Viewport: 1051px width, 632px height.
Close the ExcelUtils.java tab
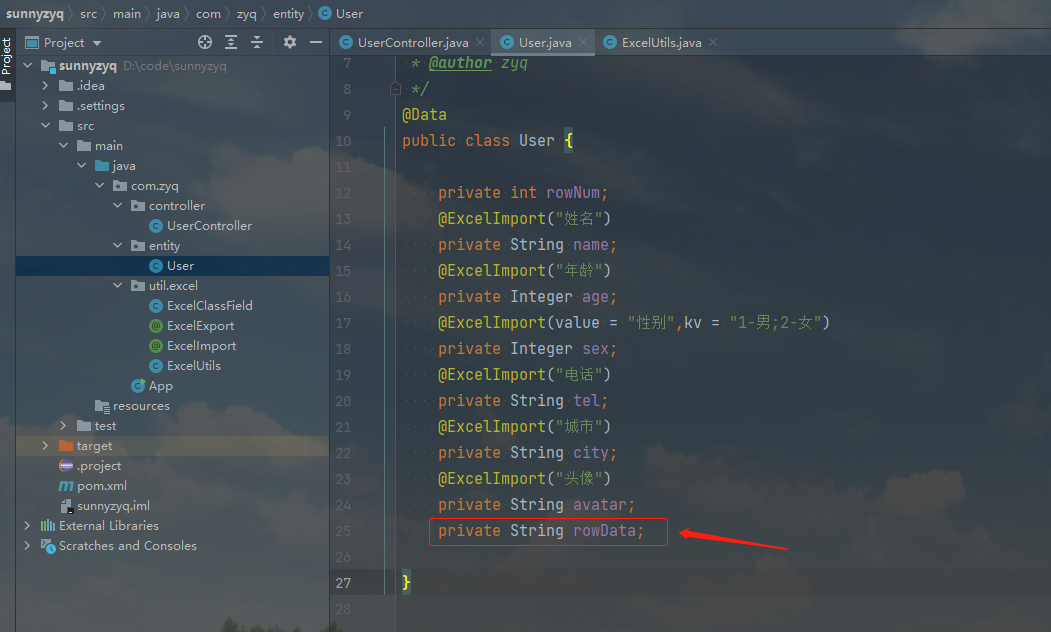click(x=712, y=43)
